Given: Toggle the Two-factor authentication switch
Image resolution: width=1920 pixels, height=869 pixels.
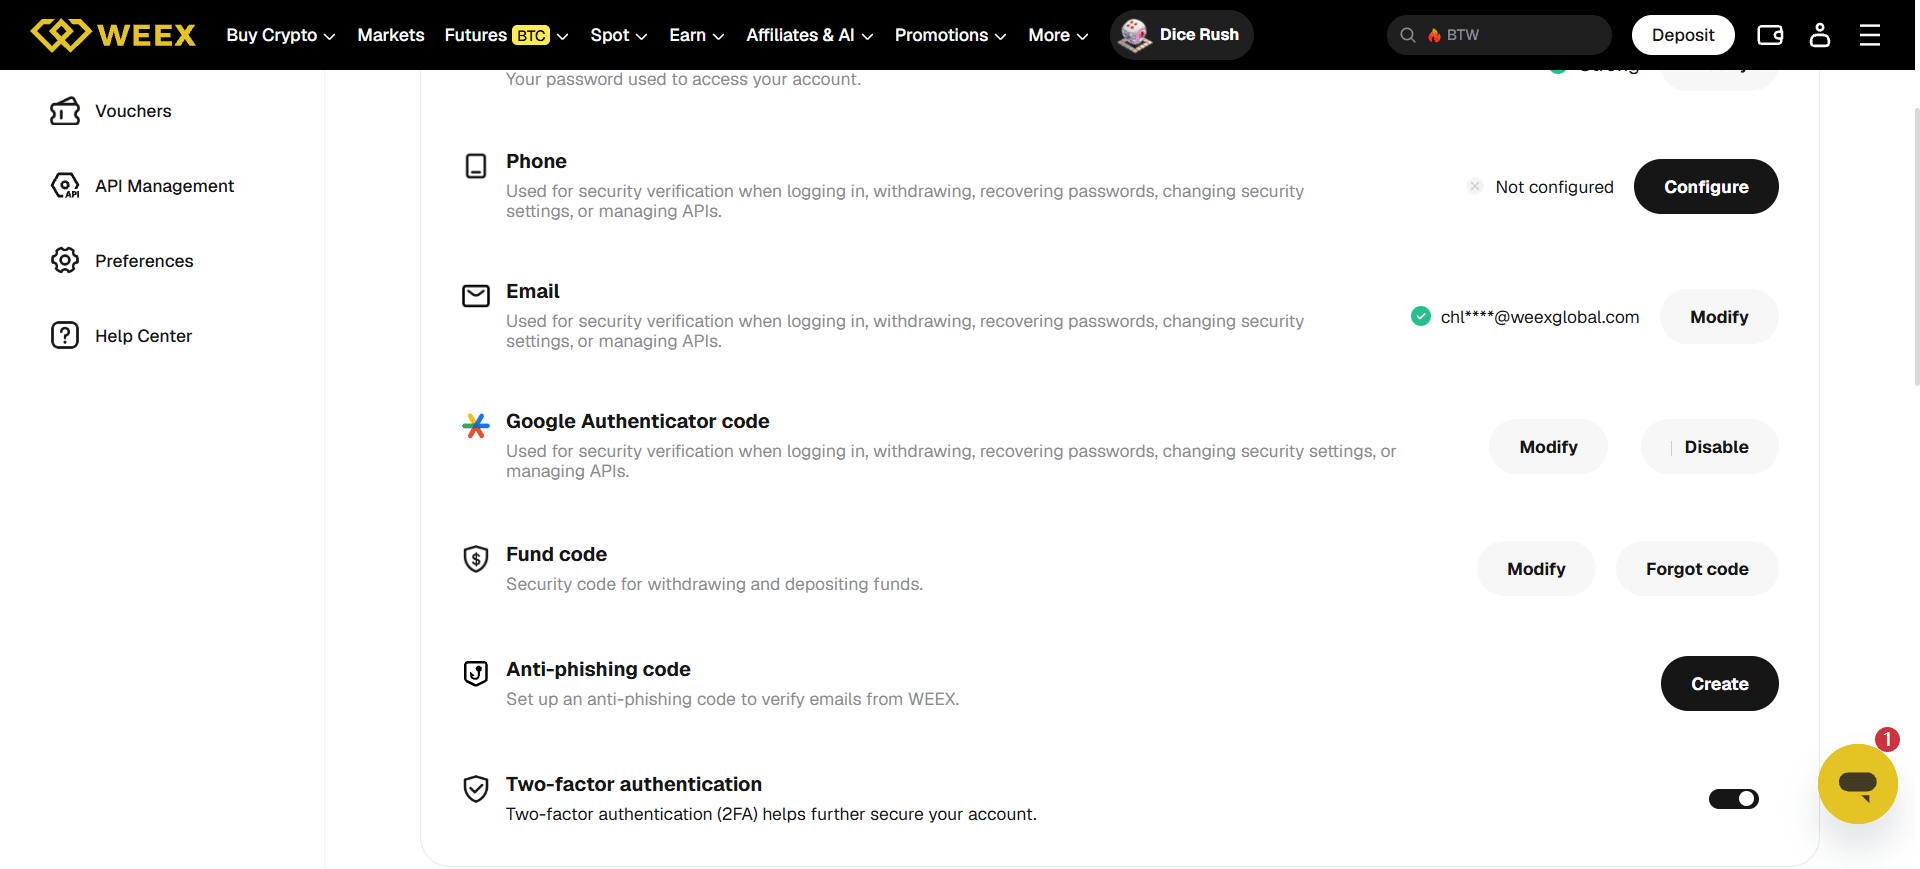Looking at the screenshot, I should [x=1734, y=799].
